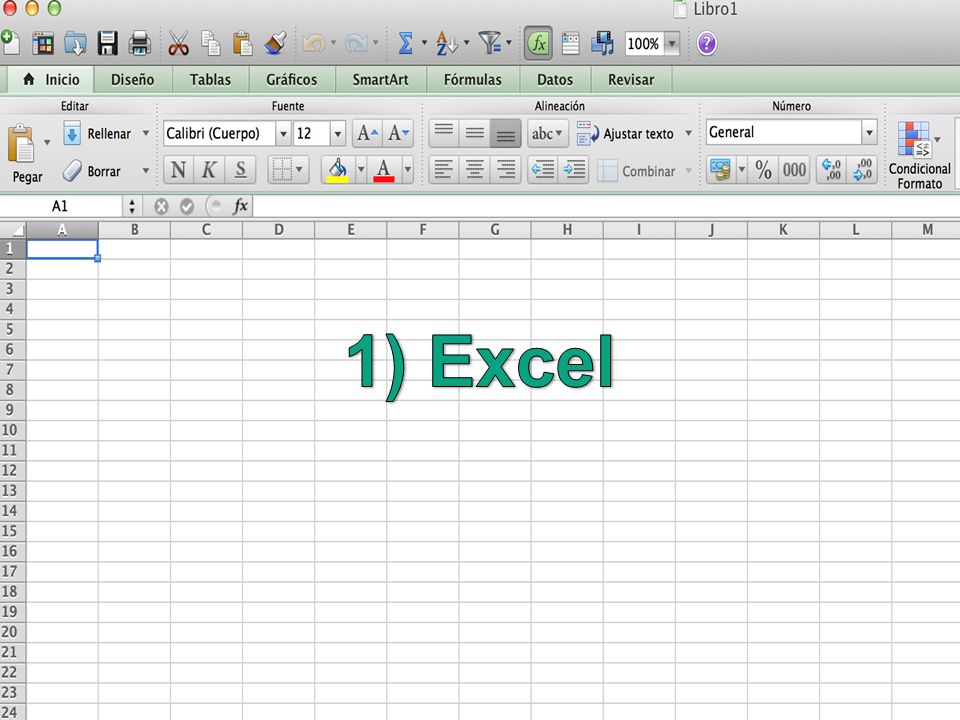The image size is (960, 720).
Task: Expand the zoom 100% dropdown
Action: pyautogui.click(x=672, y=43)
